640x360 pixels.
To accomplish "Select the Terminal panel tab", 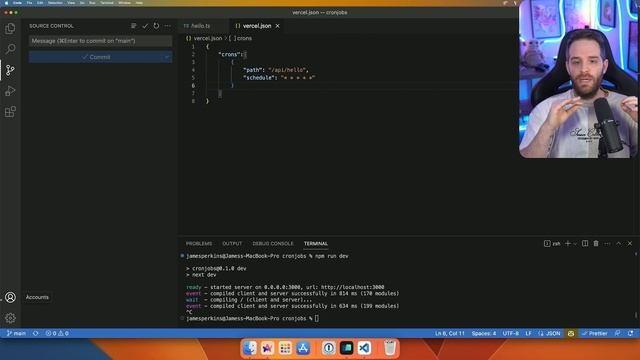I will click(x=316, y=243).
